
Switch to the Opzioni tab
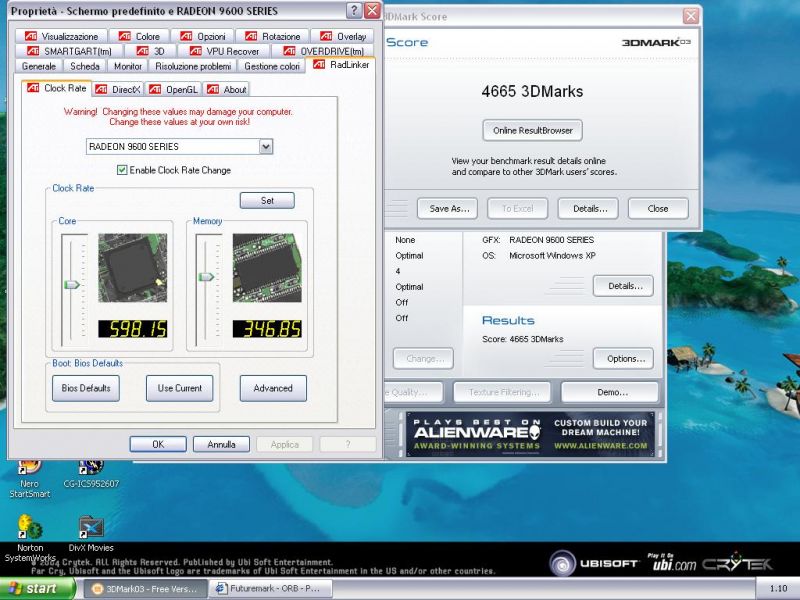(203, 36)
